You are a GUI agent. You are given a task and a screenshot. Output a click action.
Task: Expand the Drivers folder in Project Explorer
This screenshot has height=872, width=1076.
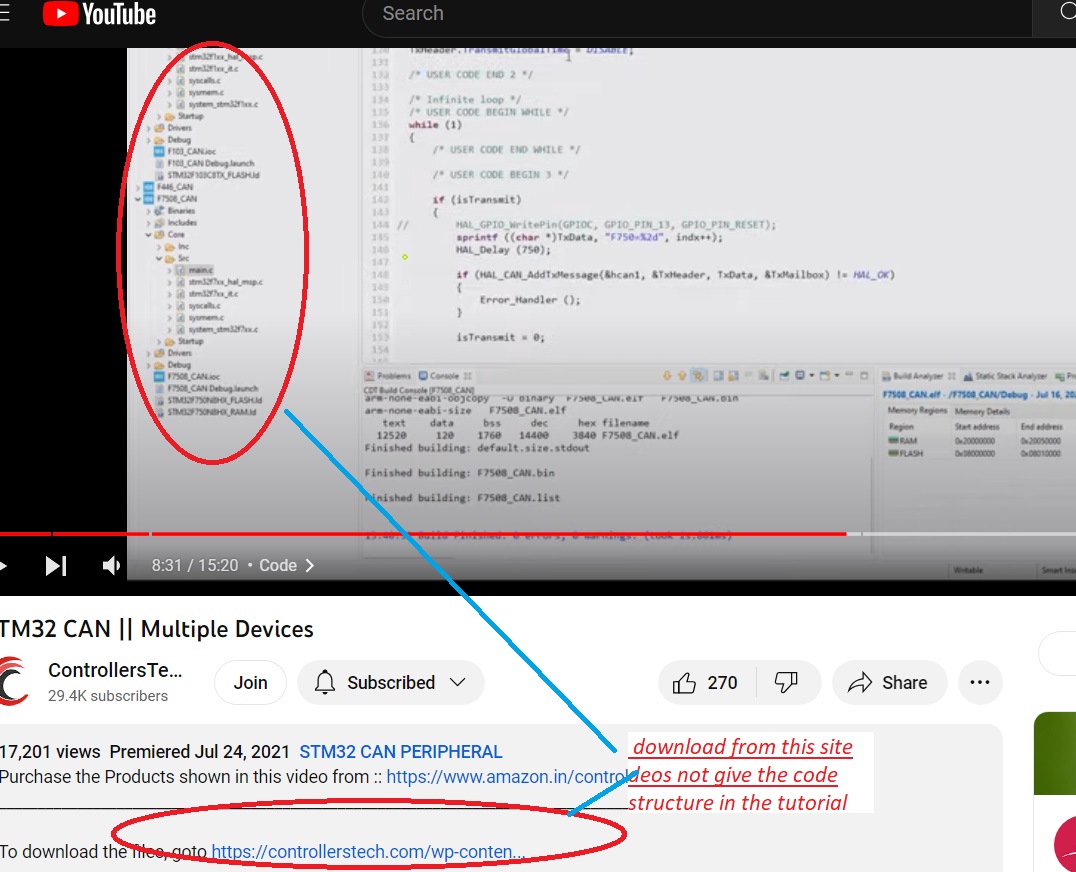pos(149,352)
